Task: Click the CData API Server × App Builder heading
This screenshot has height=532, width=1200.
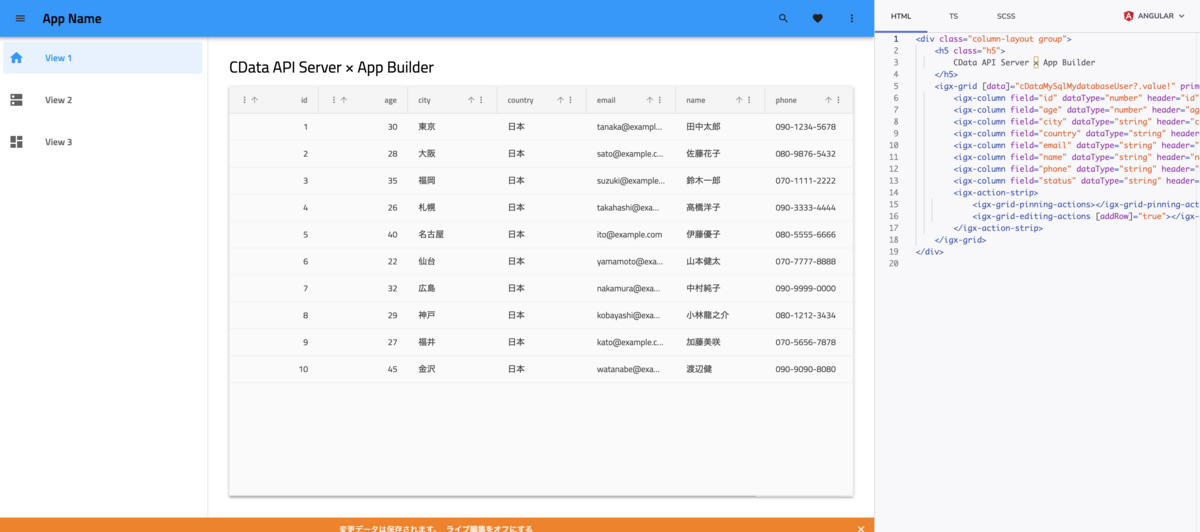Action: click(x=331, y=67)
